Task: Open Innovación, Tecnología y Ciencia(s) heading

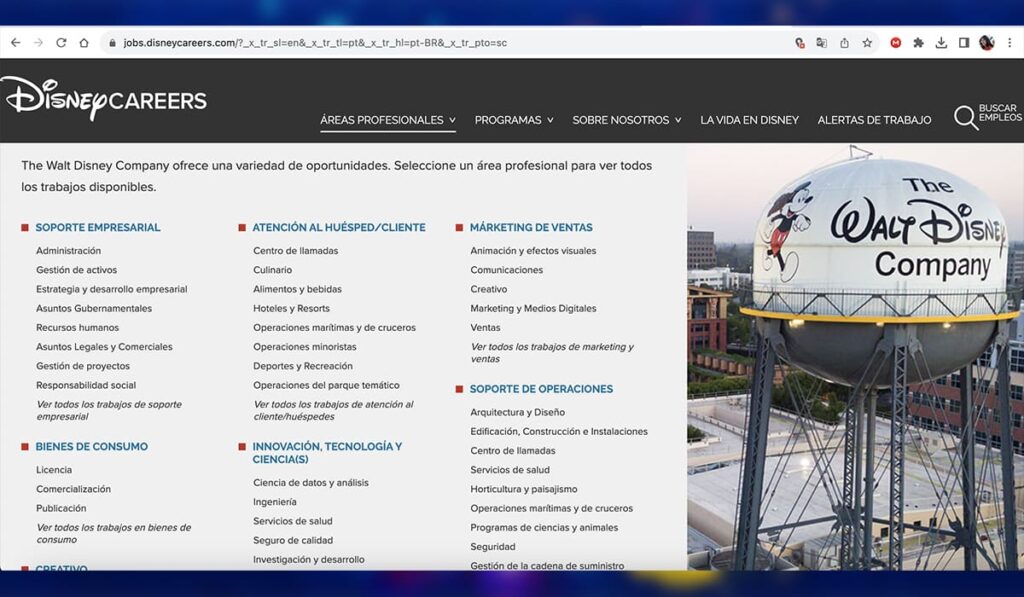Action: (x=327, y=453)
